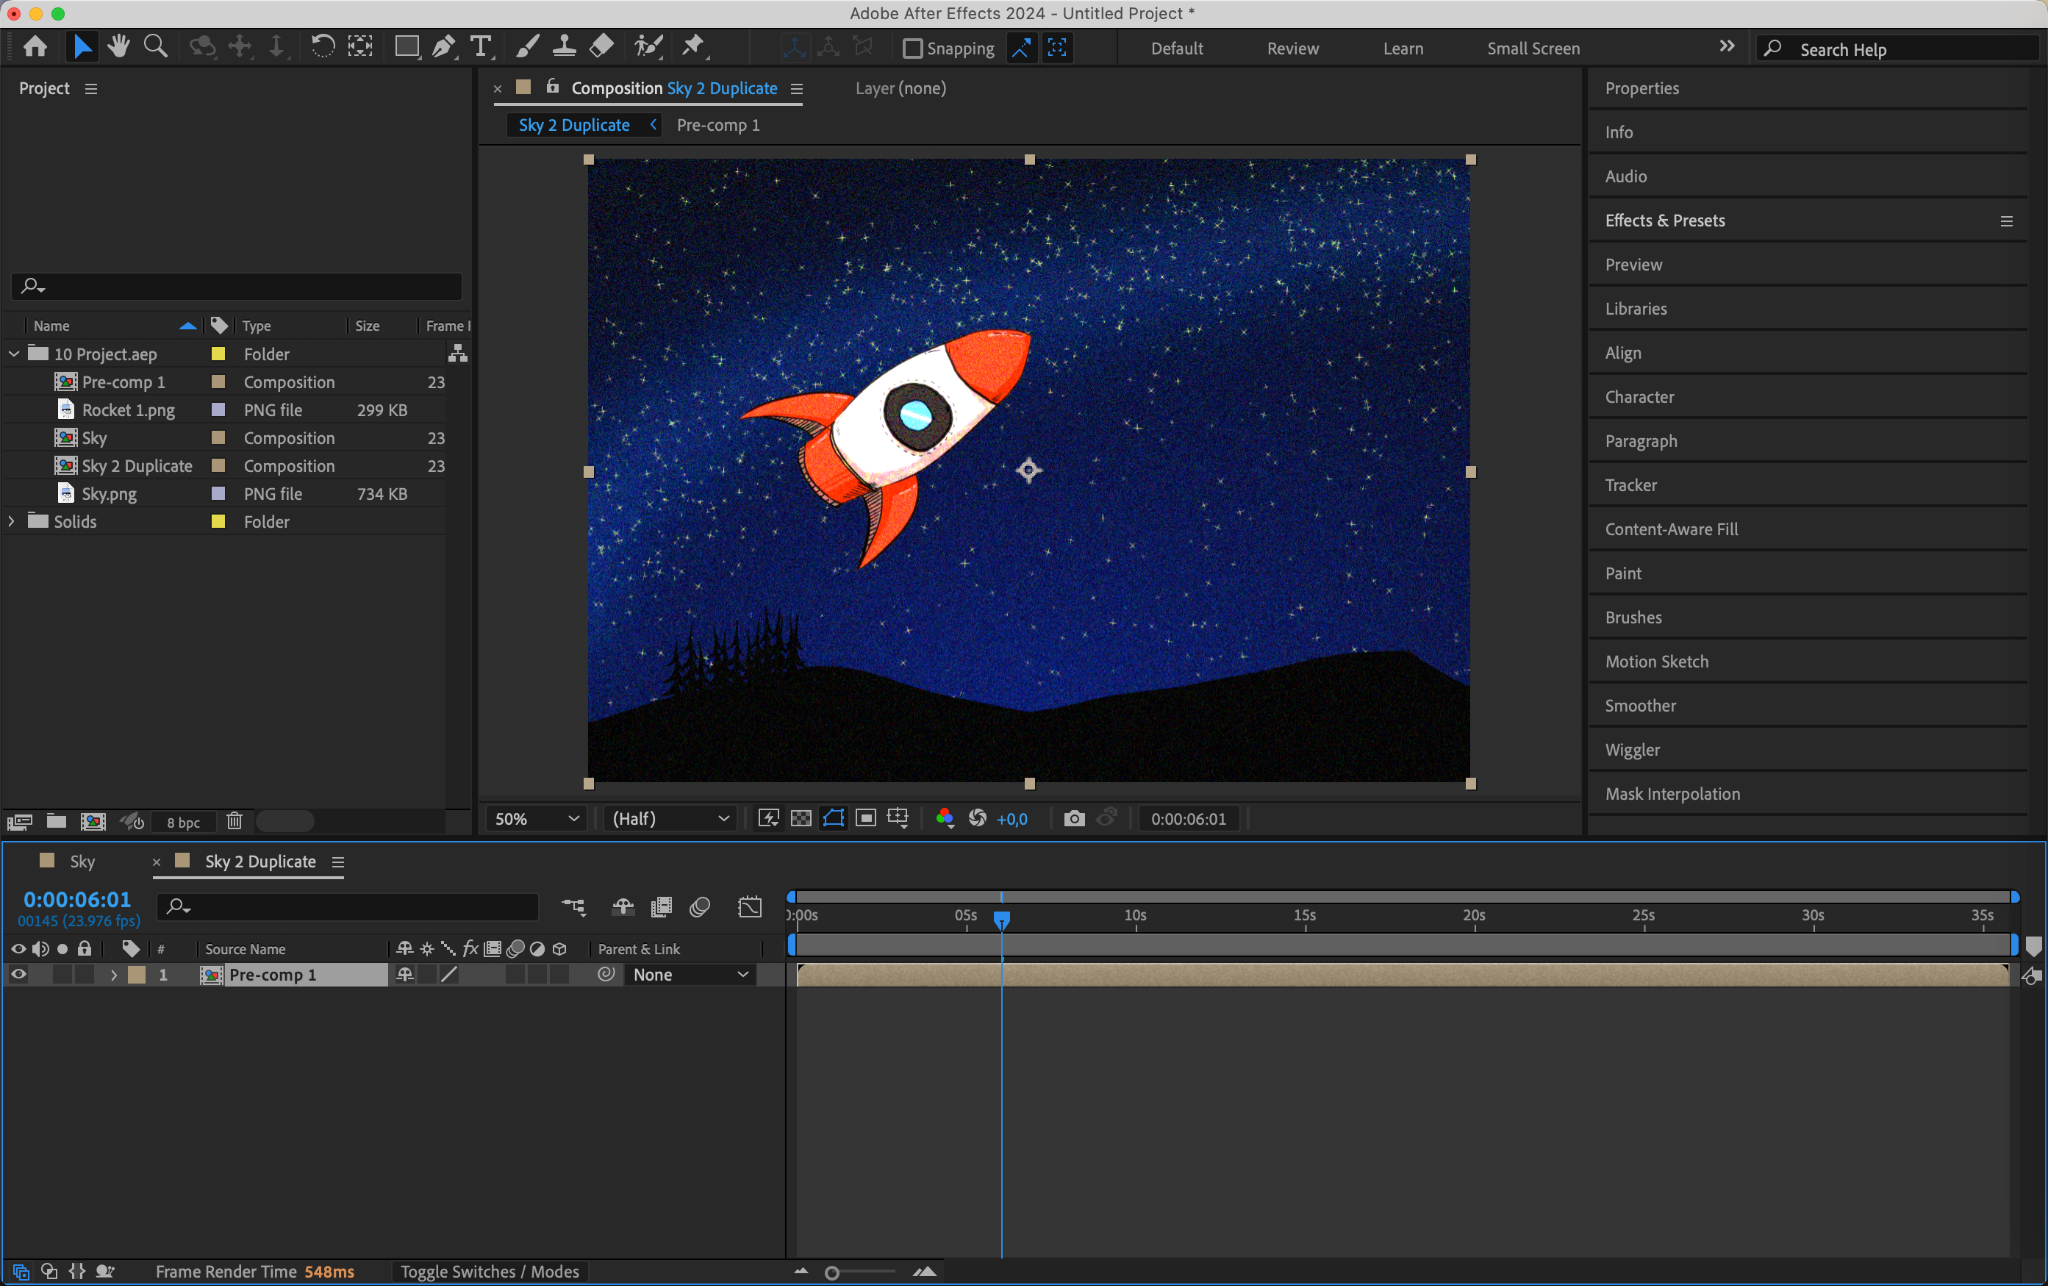Select the Puppet Pin tool
Viewport: 2048px width, 1286px height.
click(693, 47)
